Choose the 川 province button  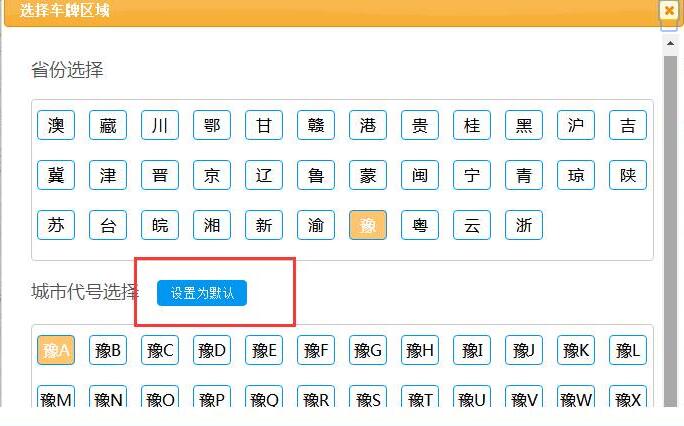point(160,125)
